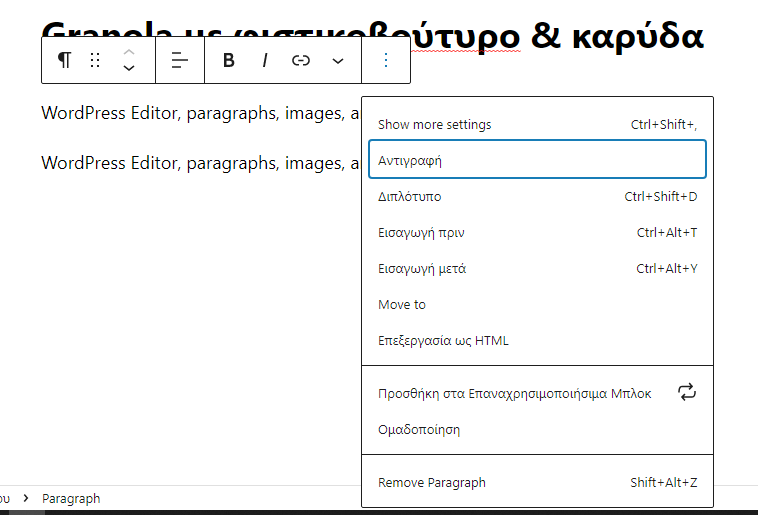
Task: Click the paragraph block type icon
Action: 64,60
